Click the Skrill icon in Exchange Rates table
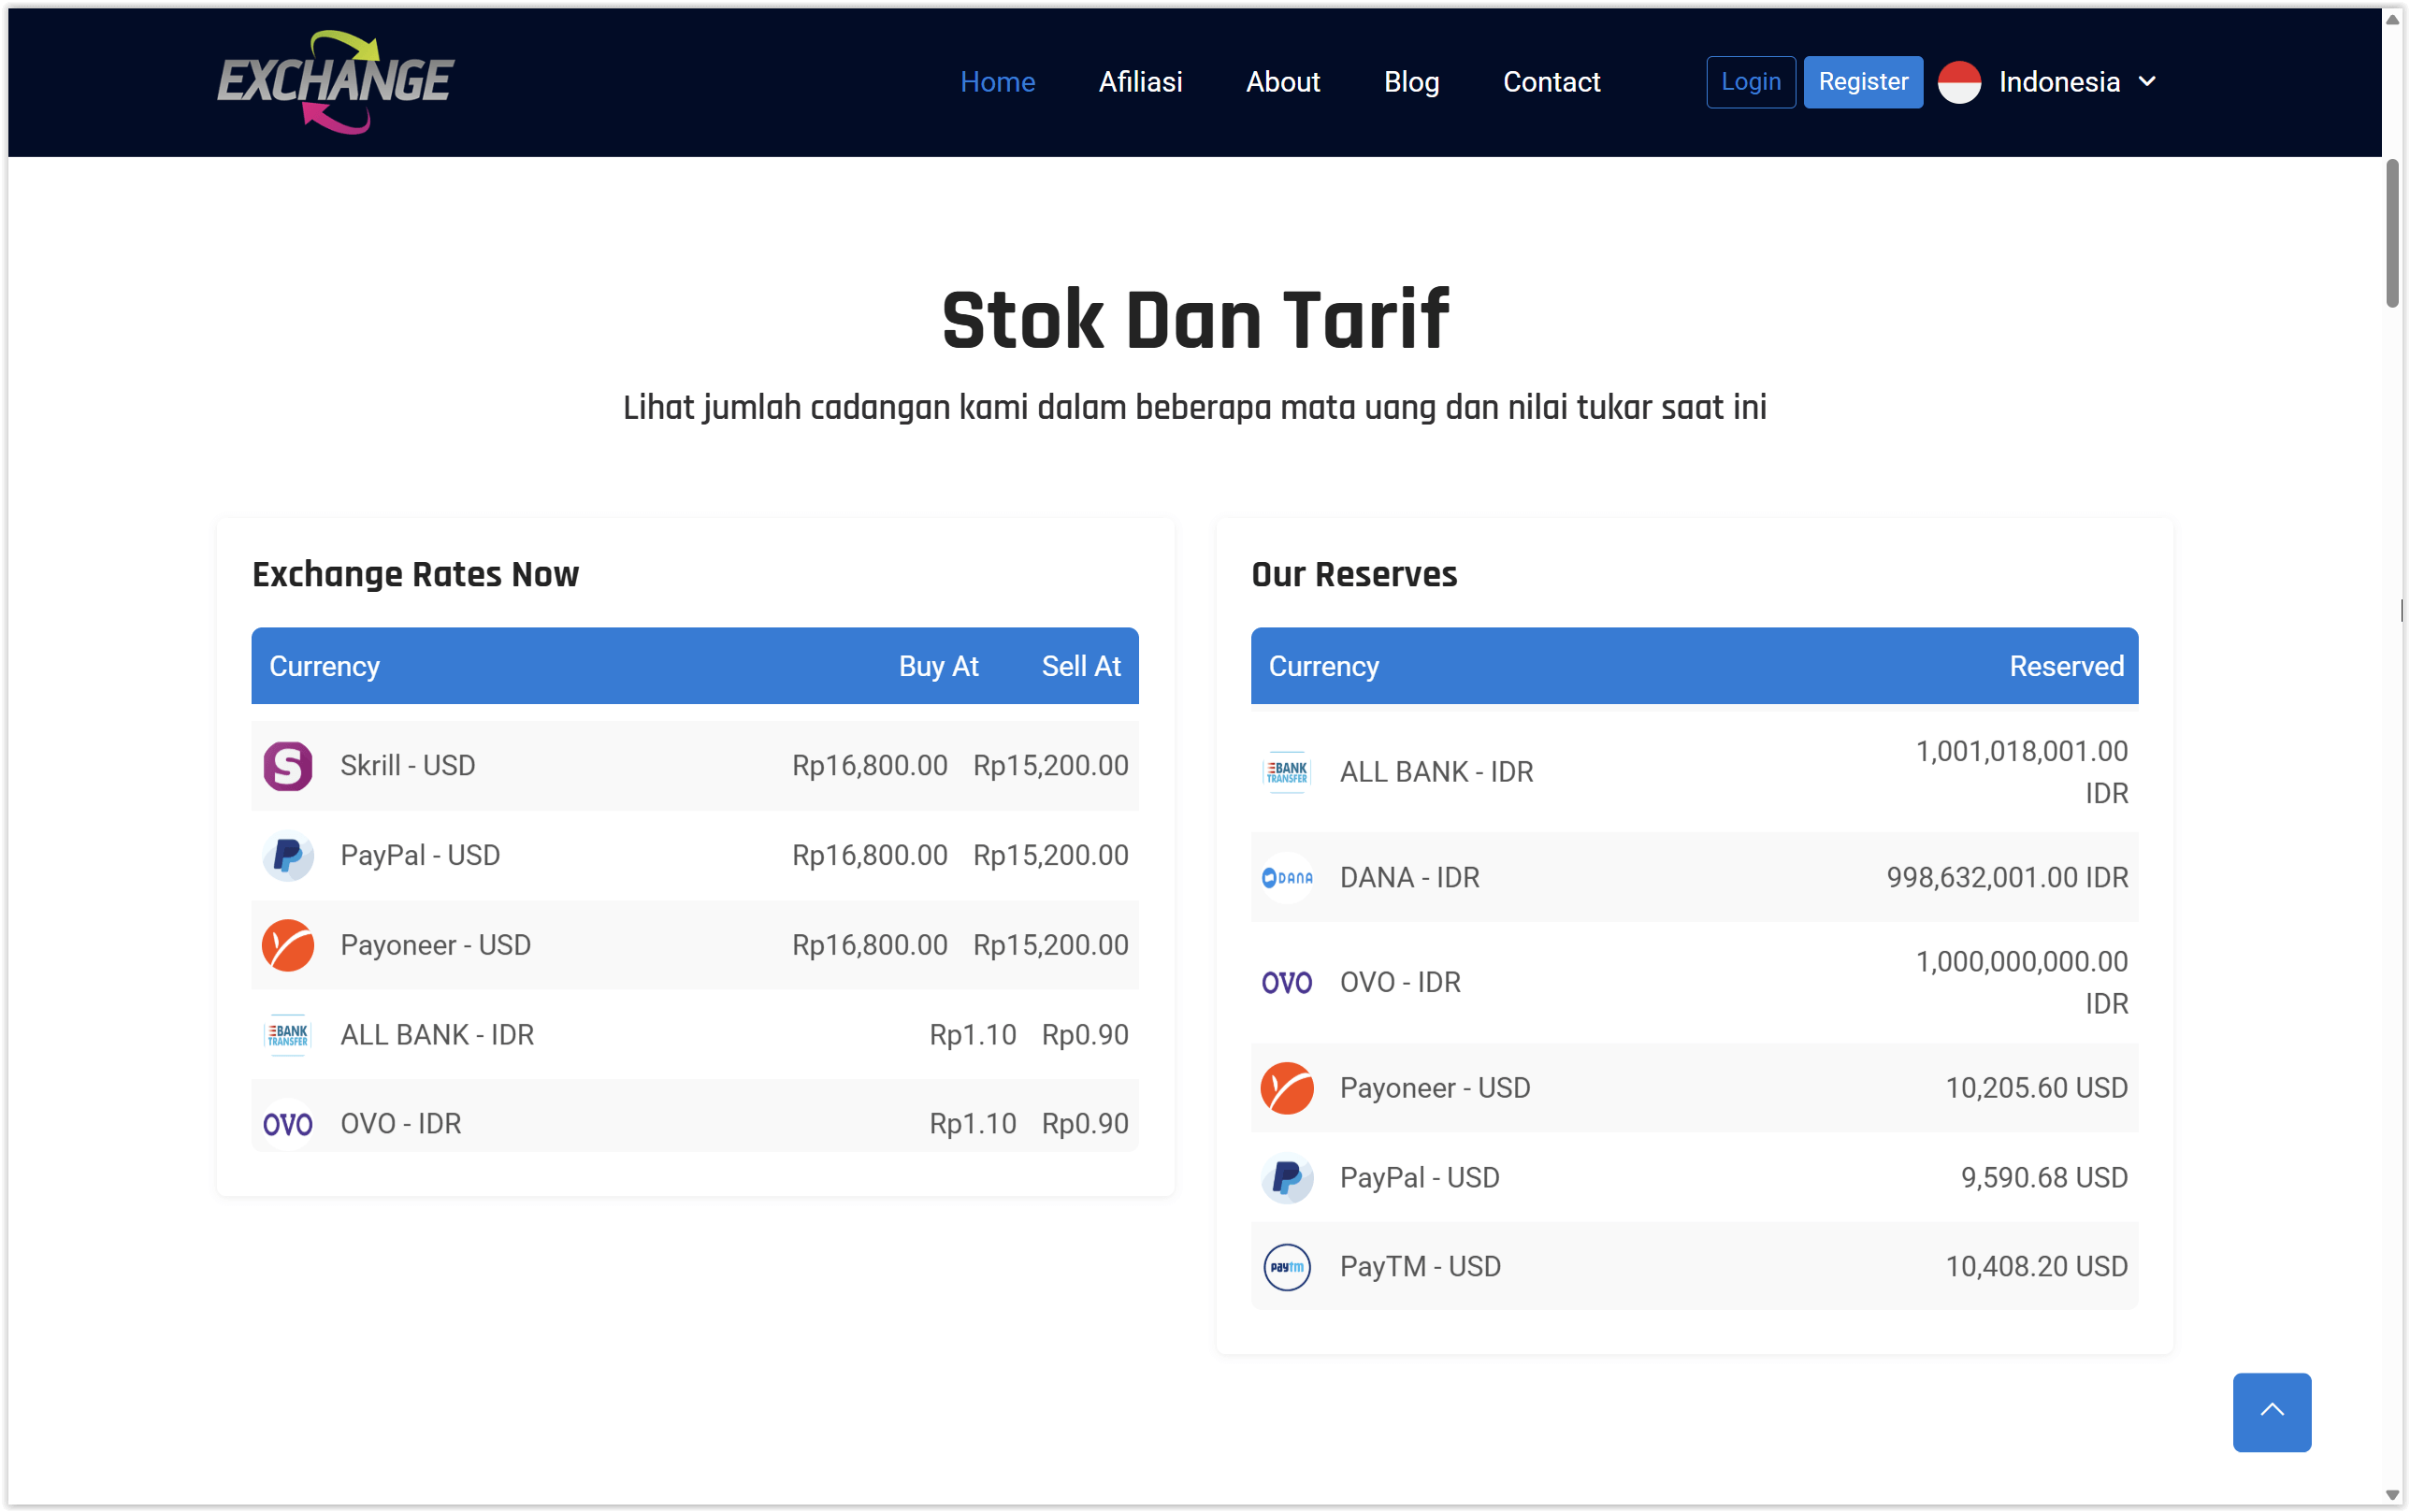The image size is (2410, 1512). [x=287, y=765]
